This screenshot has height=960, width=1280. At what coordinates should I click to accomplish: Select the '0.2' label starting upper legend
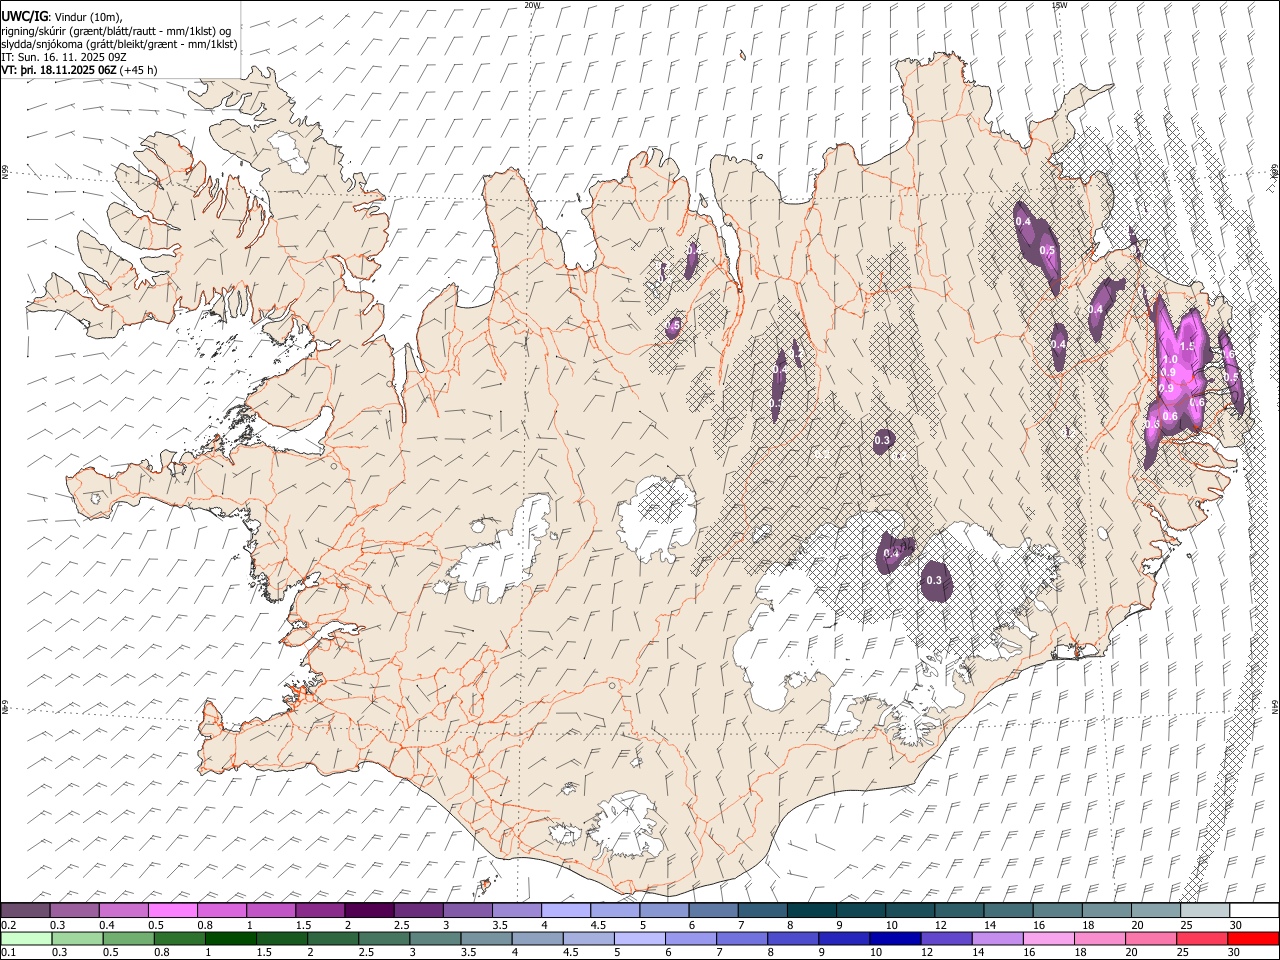point(8,925)
